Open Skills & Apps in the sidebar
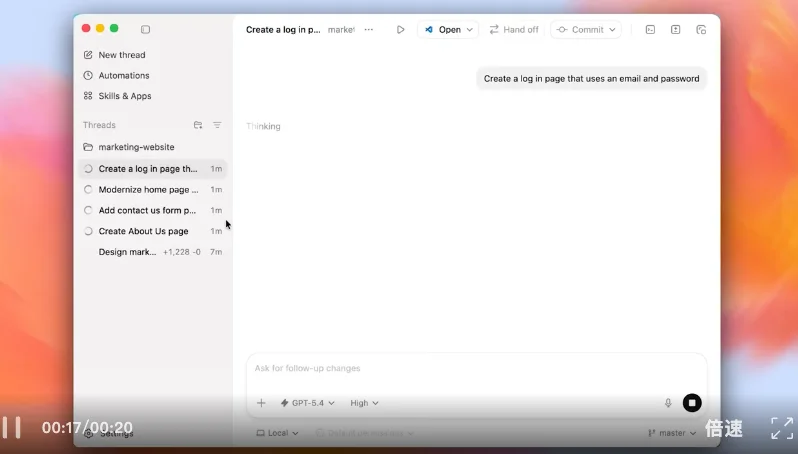This screenshot has width=798, height=454. 124,96
